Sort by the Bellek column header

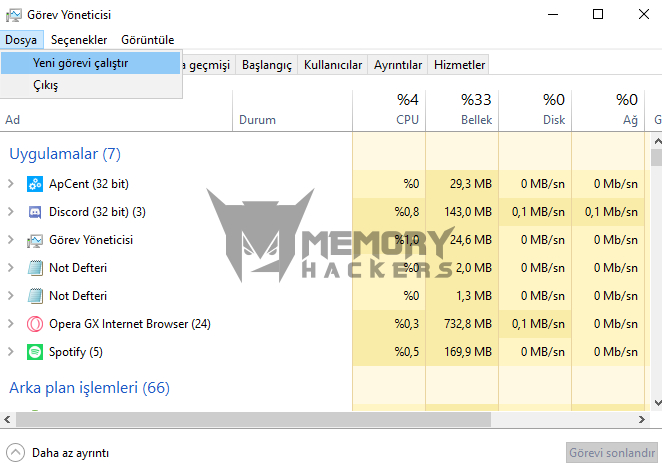[462, 110]
